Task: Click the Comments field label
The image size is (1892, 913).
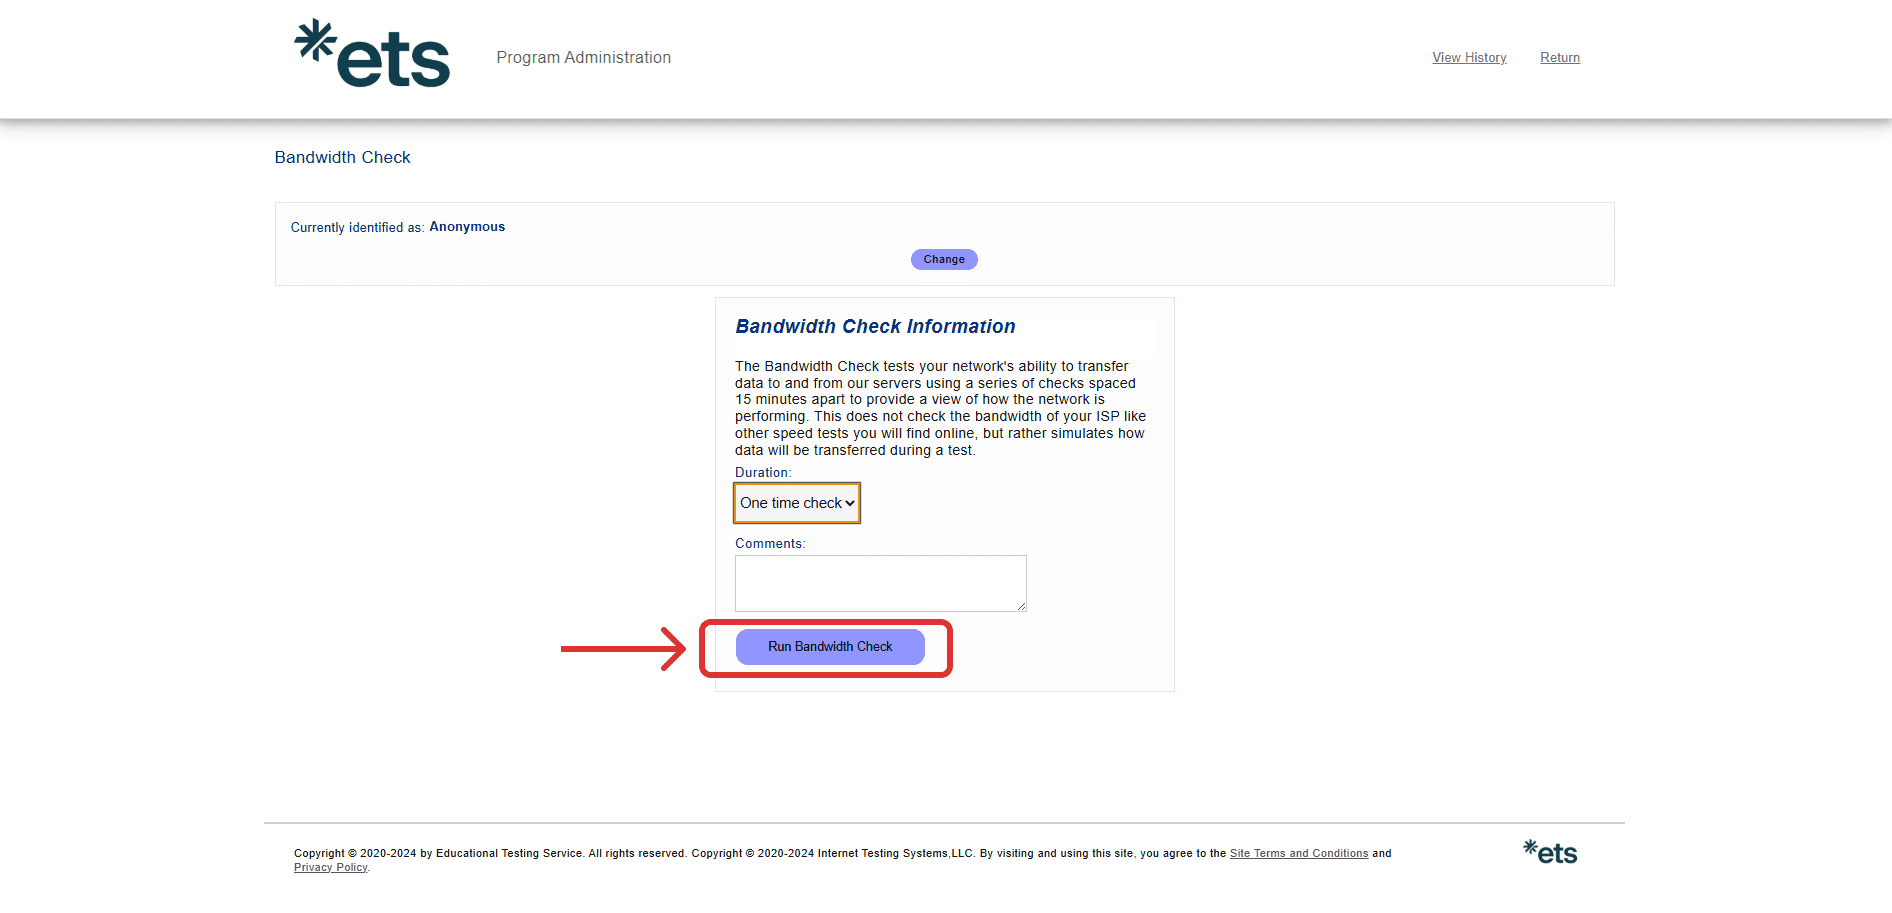Action: (x=769, y=544)
